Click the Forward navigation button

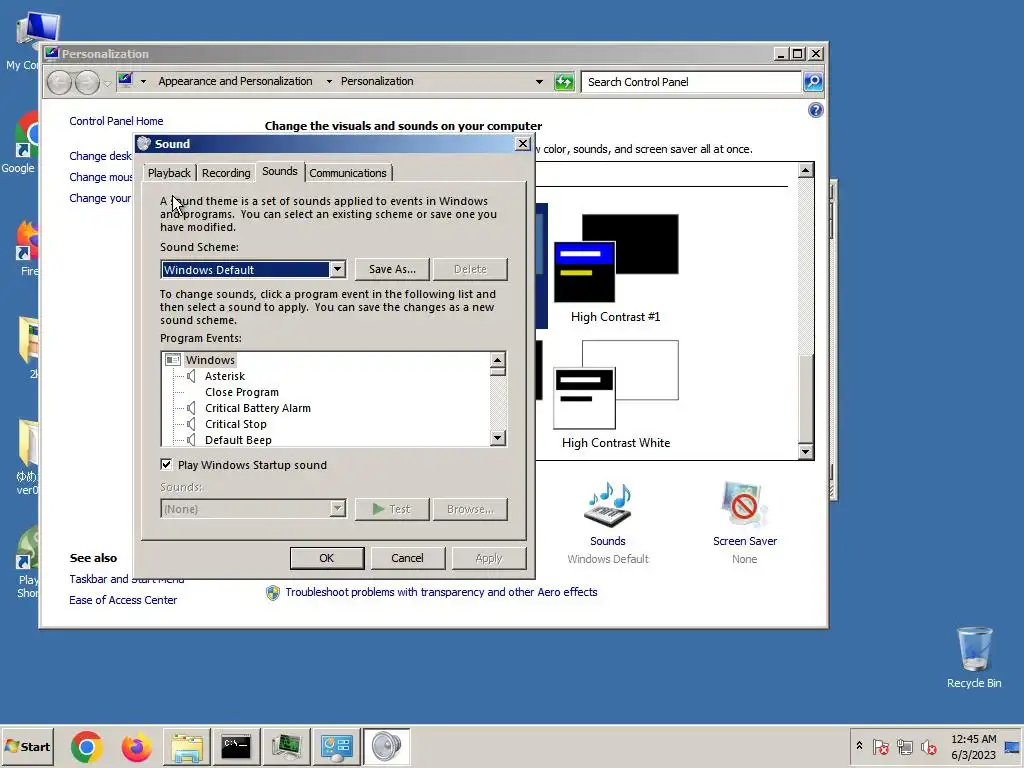coord(87,82)
